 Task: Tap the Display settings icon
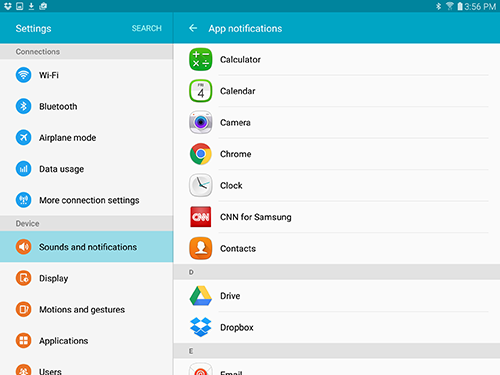click(23, 278)
